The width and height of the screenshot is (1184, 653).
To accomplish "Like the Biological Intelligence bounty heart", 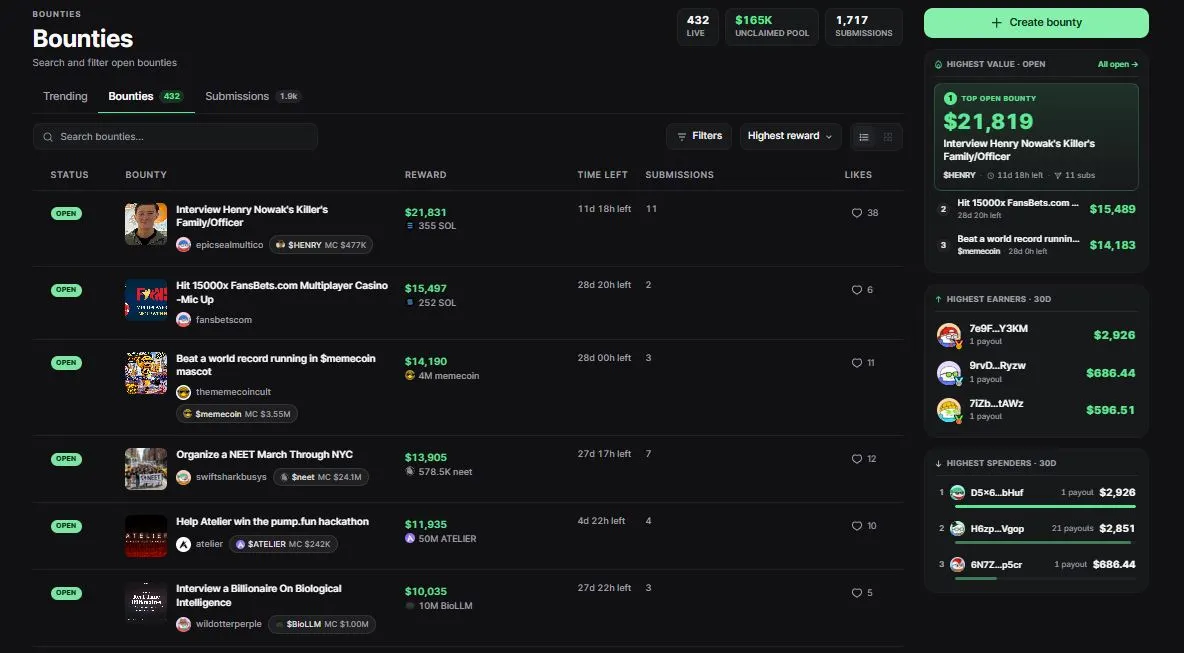I will 856,593.
